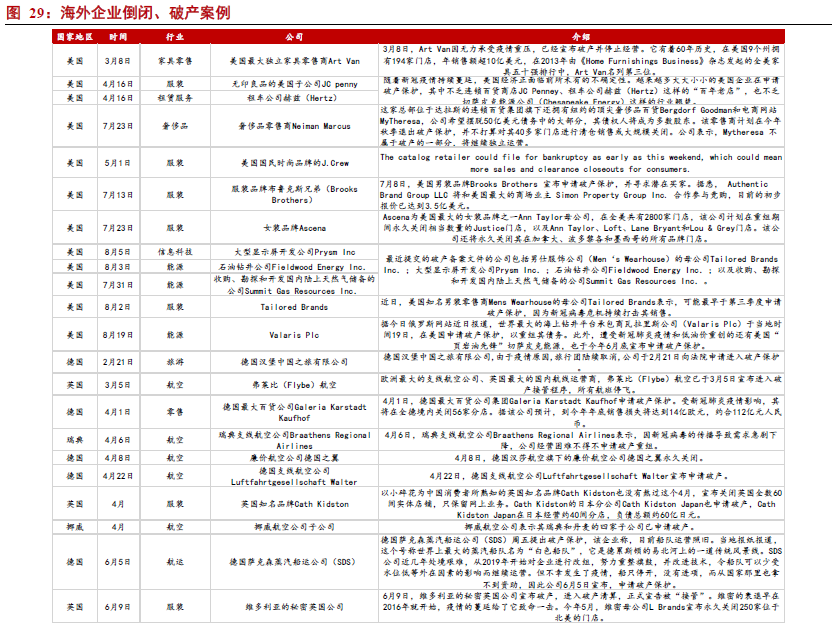
Task: Click the Flybe airline company cell
Action: [294, 385]
